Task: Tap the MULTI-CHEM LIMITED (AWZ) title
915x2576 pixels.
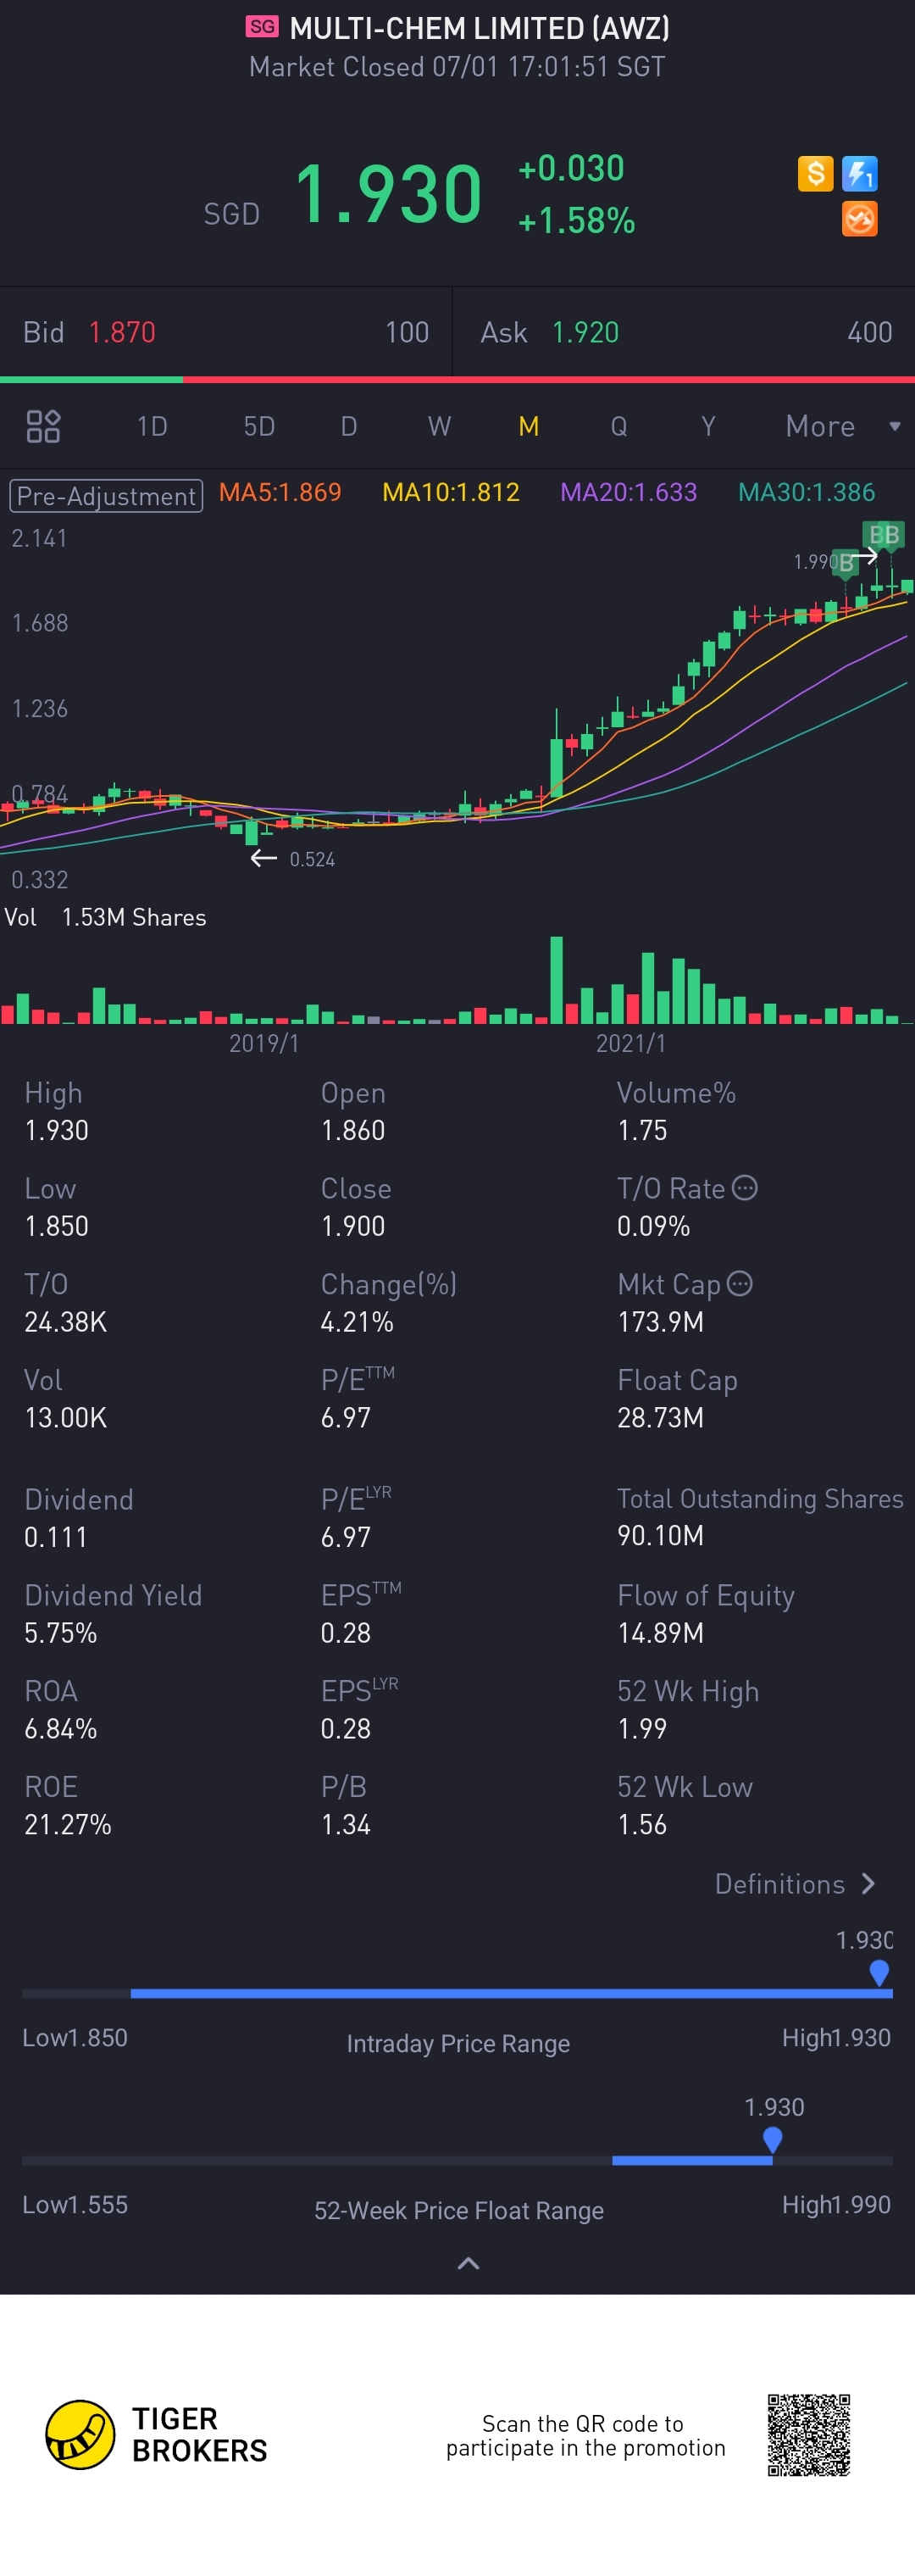Action: tap(479, 28)
